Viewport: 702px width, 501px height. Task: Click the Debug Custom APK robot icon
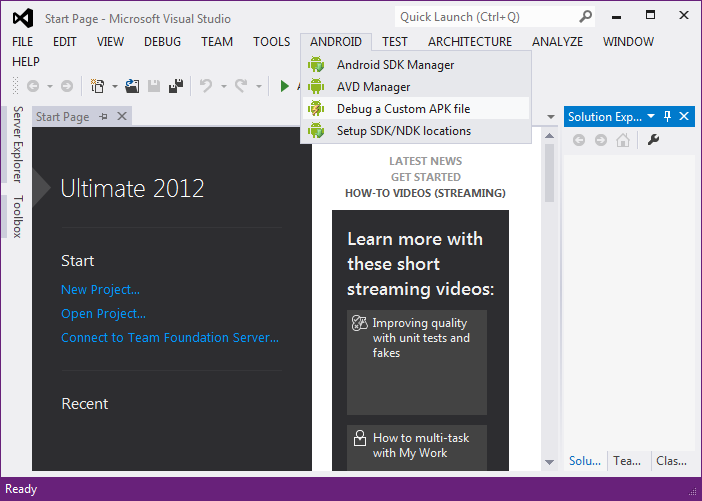(x=316, y=108)
